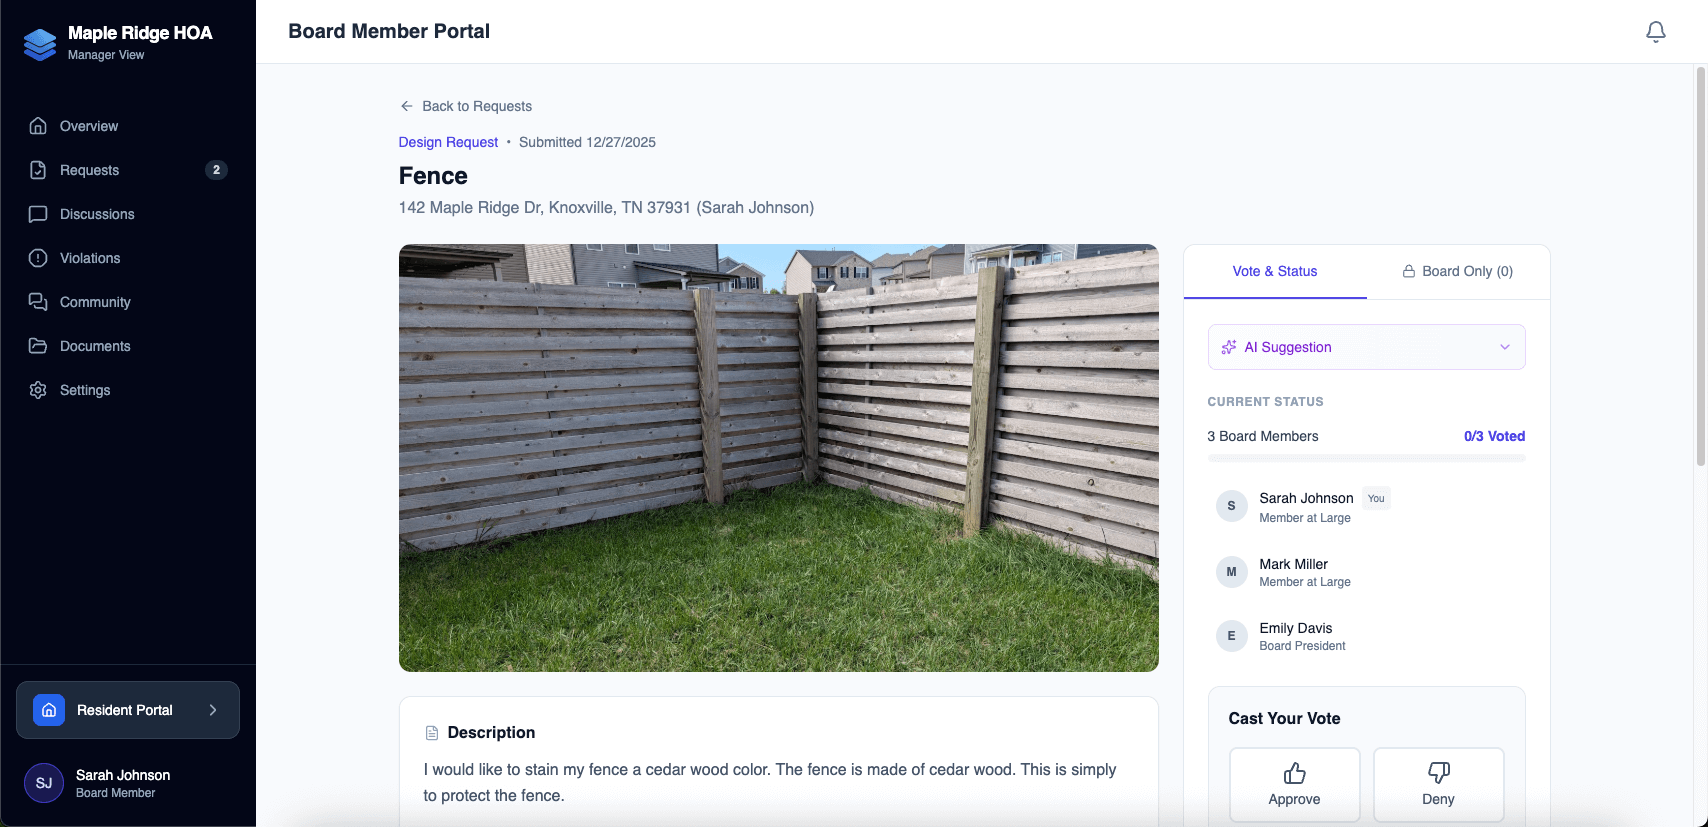Open the notifications bell icon

[1656, 32]
